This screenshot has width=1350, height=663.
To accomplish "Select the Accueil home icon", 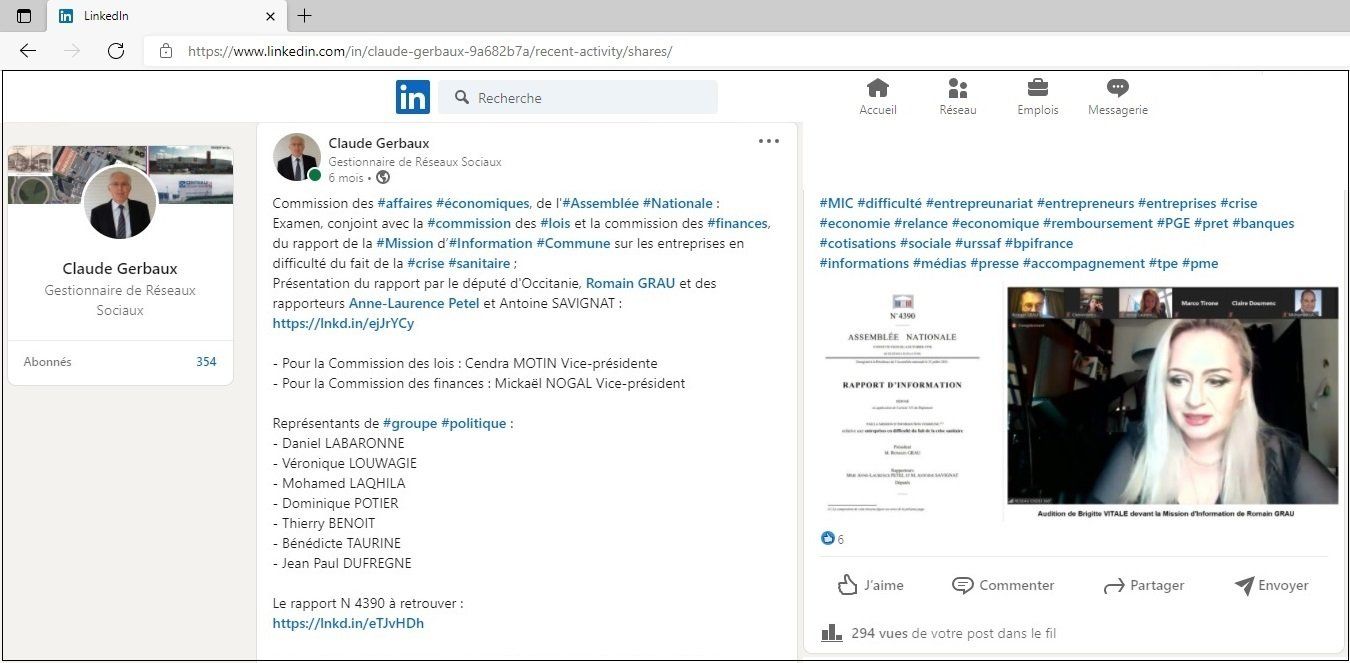I will coord(877,88).
